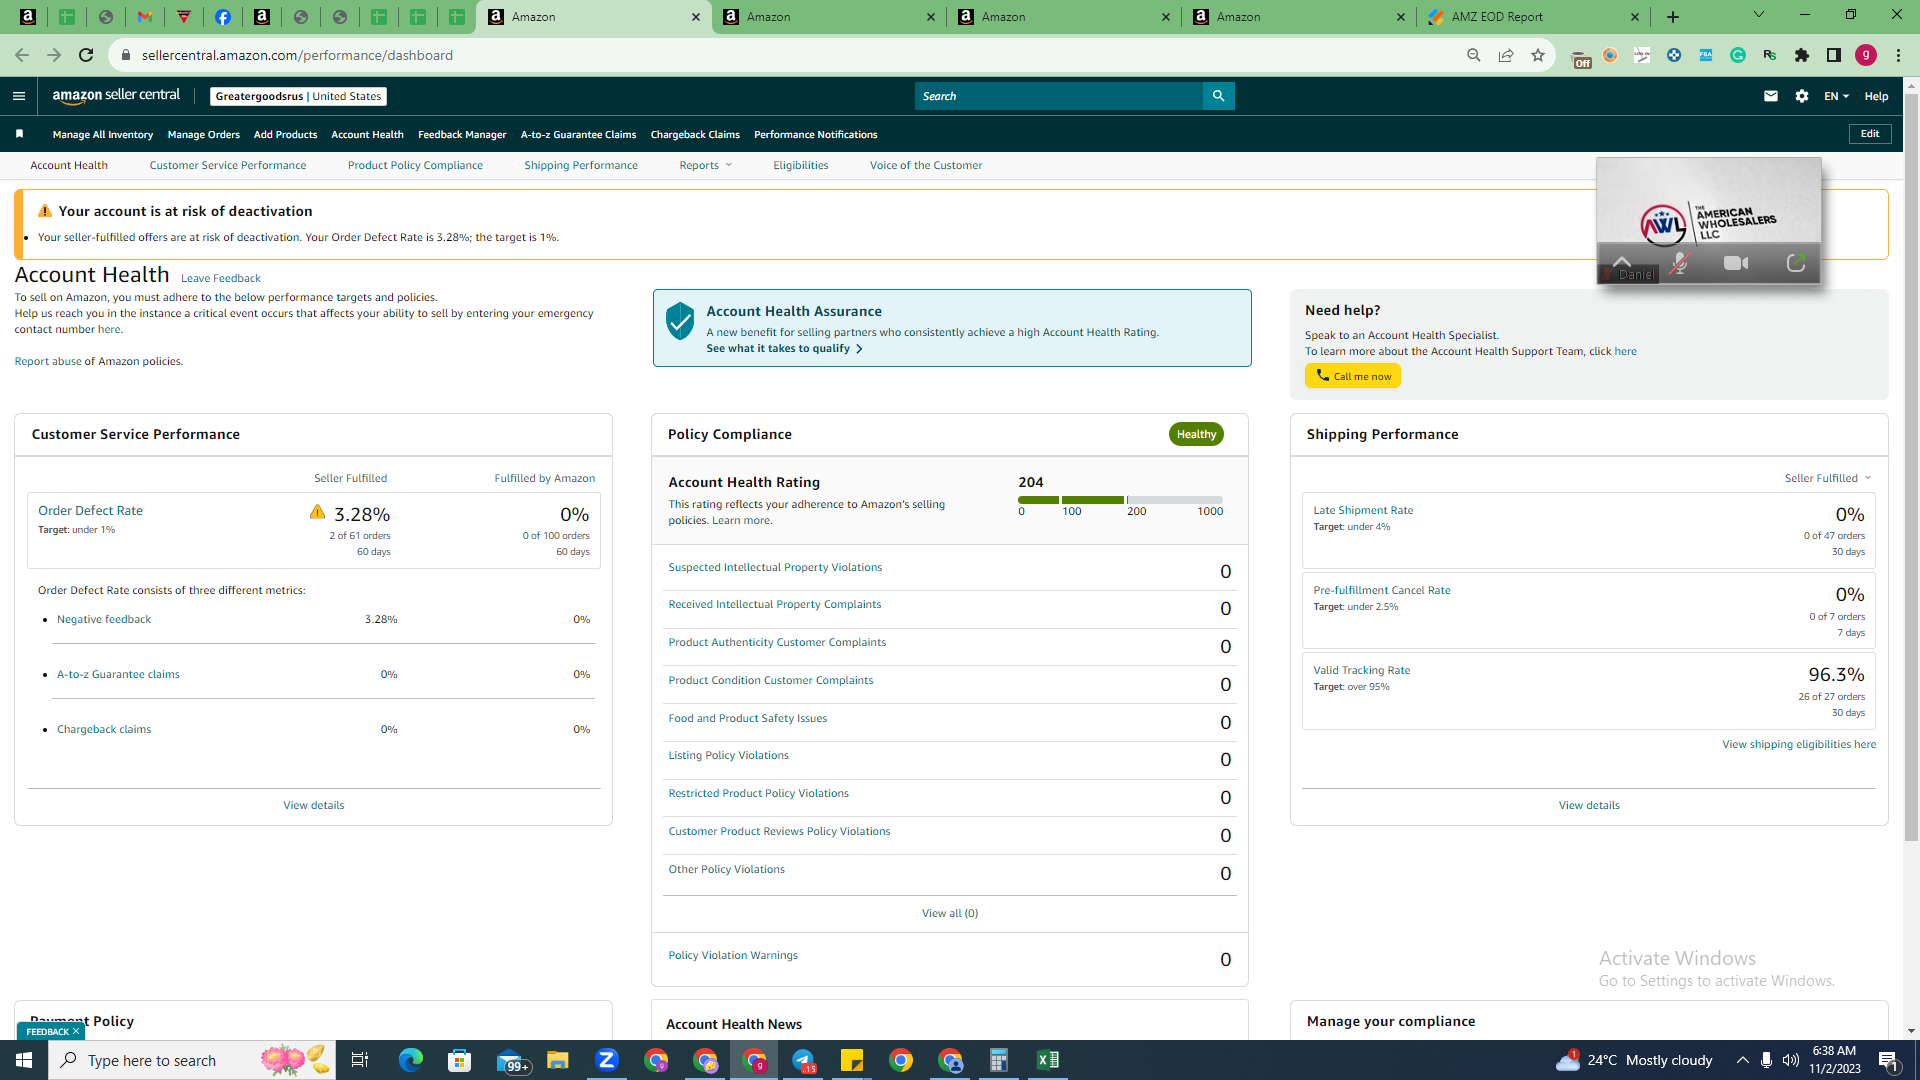Open the Reports dropdown menu
The width and height of the screenshot is (1920, 1080).
click(x=706, y=165)
